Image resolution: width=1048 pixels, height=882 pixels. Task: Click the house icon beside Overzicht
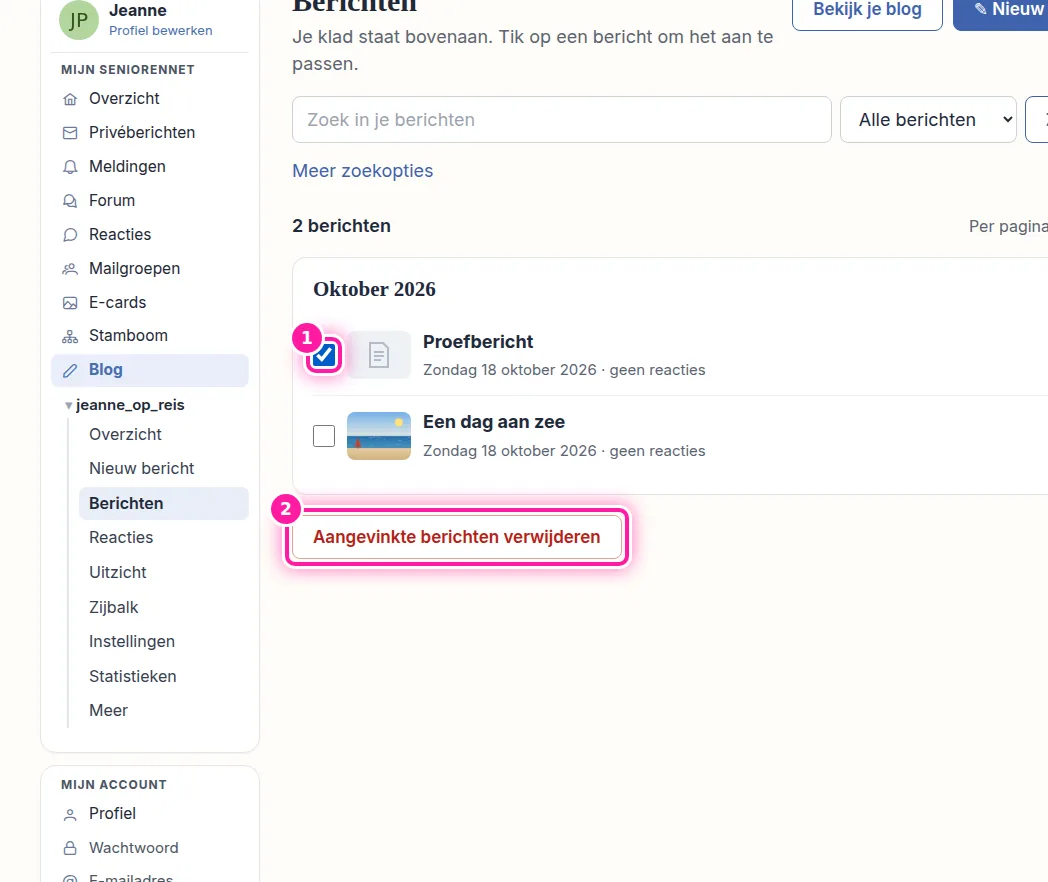point(70,100)
